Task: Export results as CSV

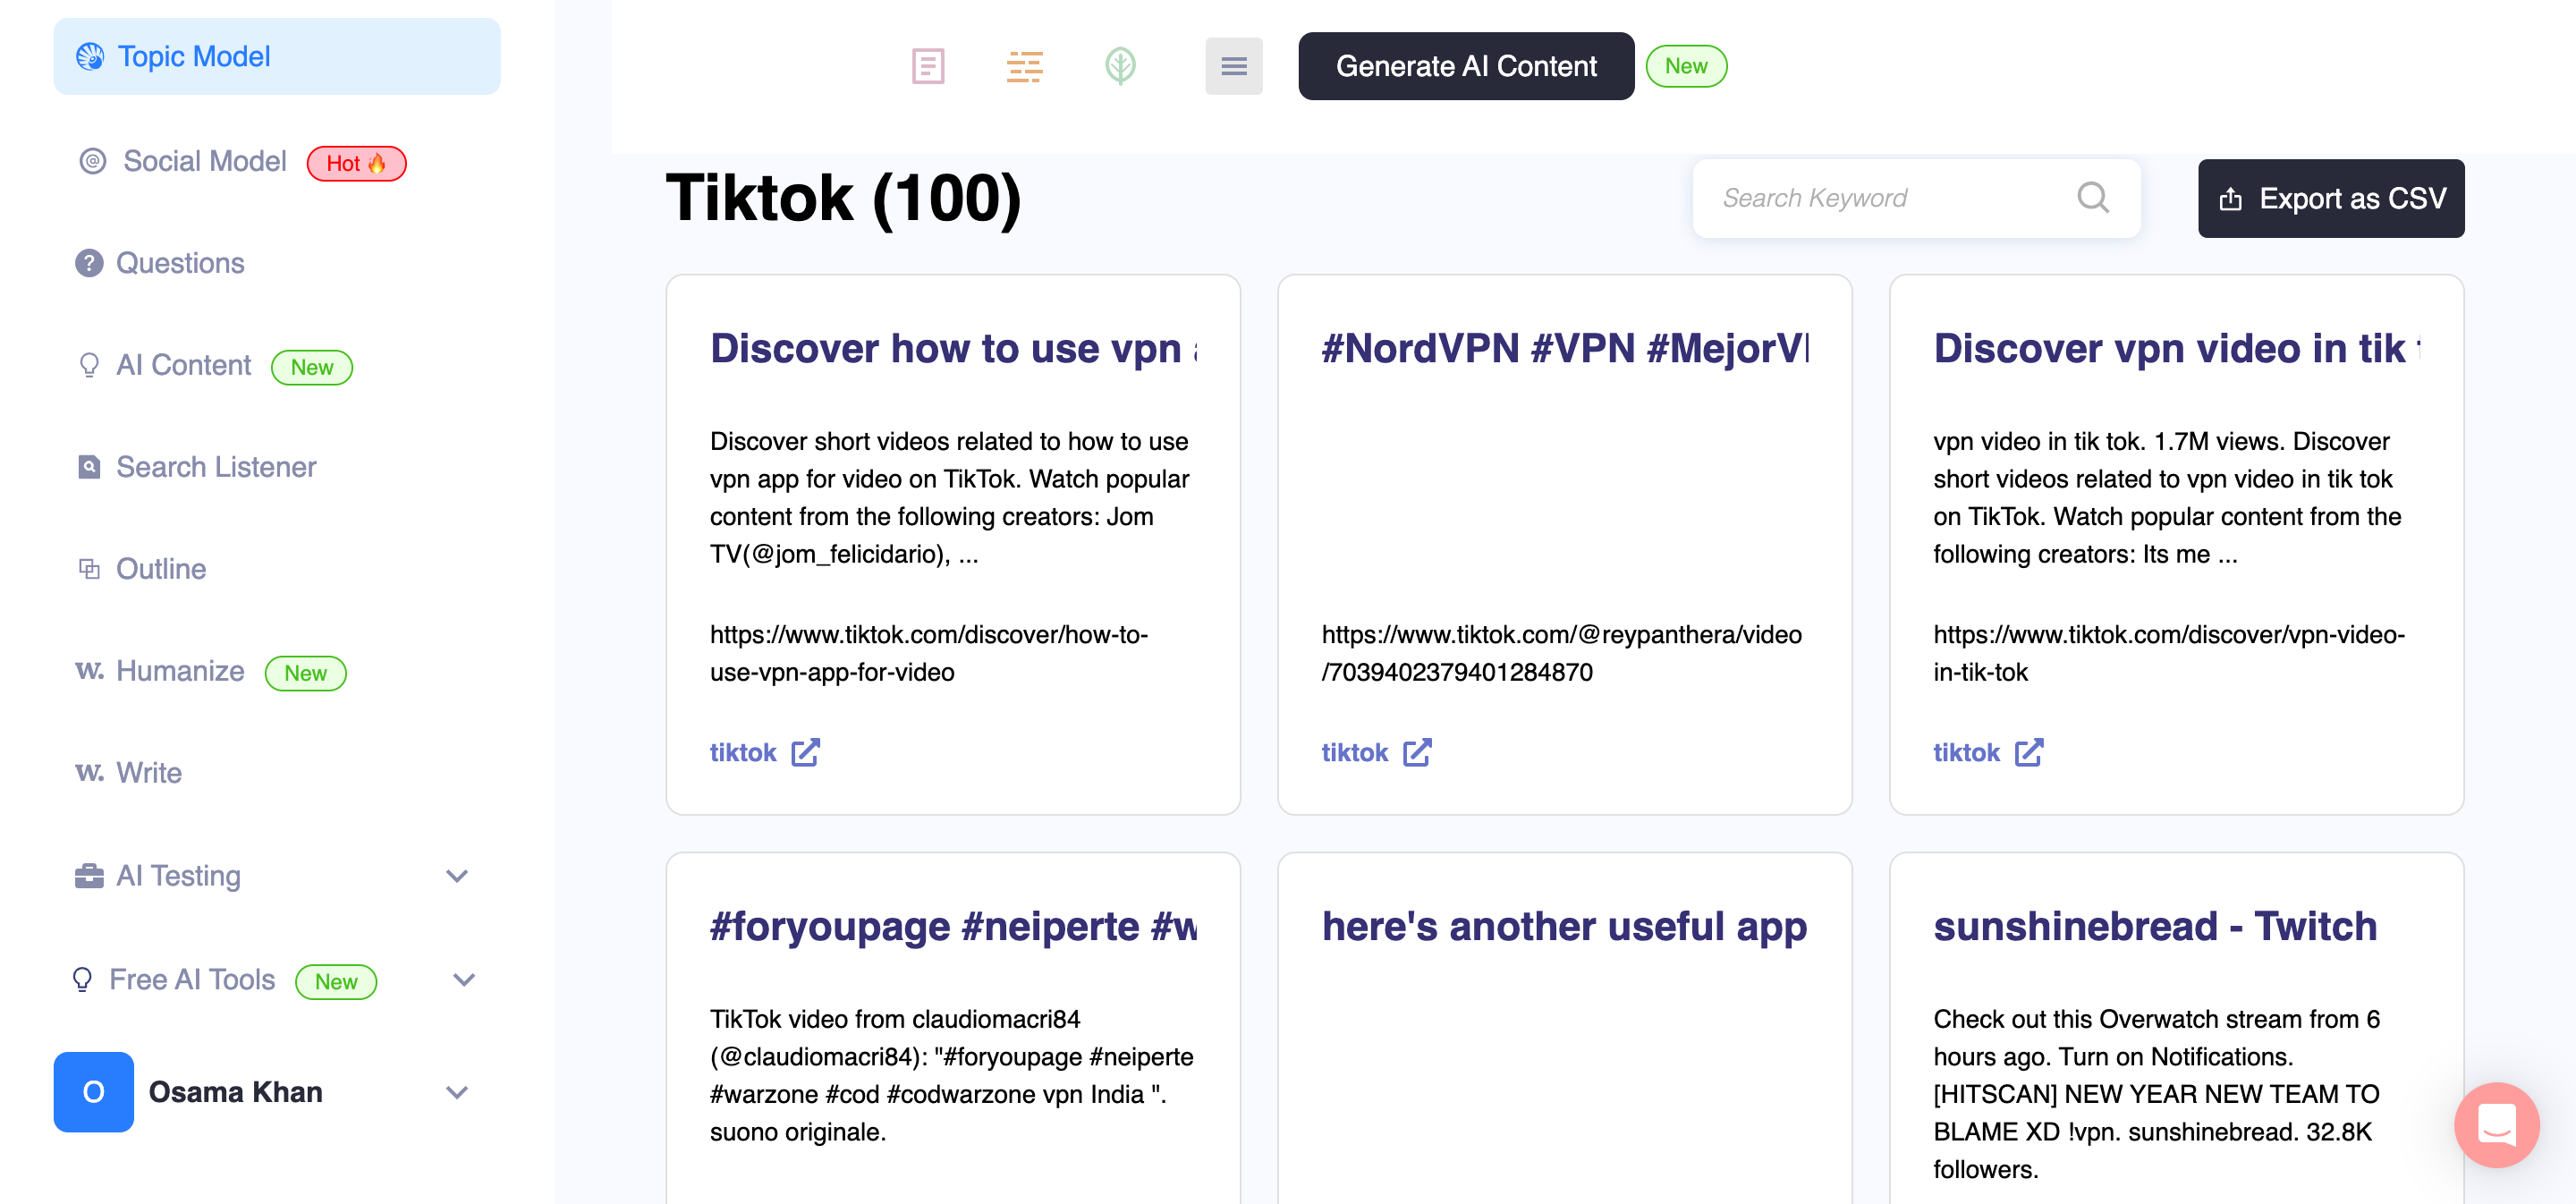Action: (x=2331, y=198)
